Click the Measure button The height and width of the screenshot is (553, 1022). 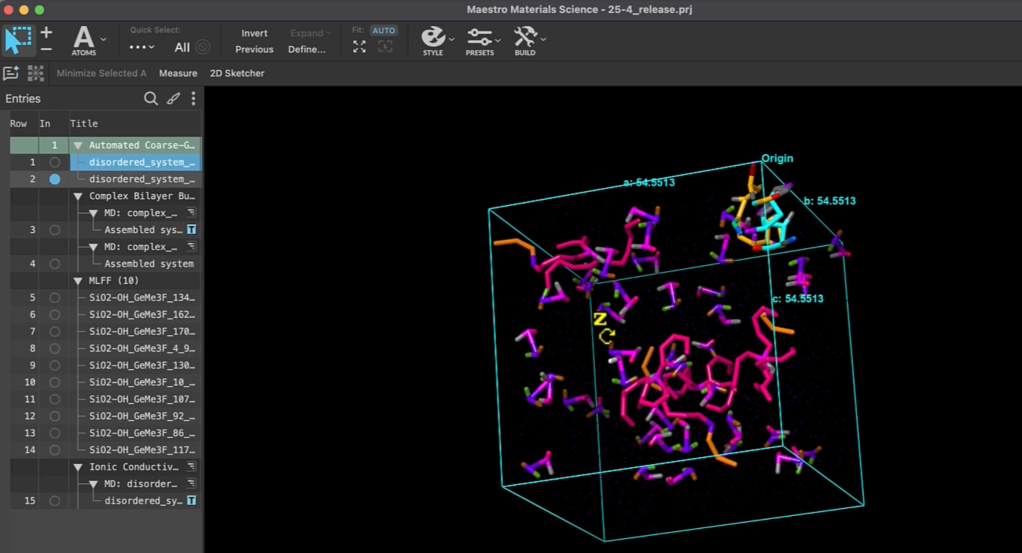tap(178, 73)
